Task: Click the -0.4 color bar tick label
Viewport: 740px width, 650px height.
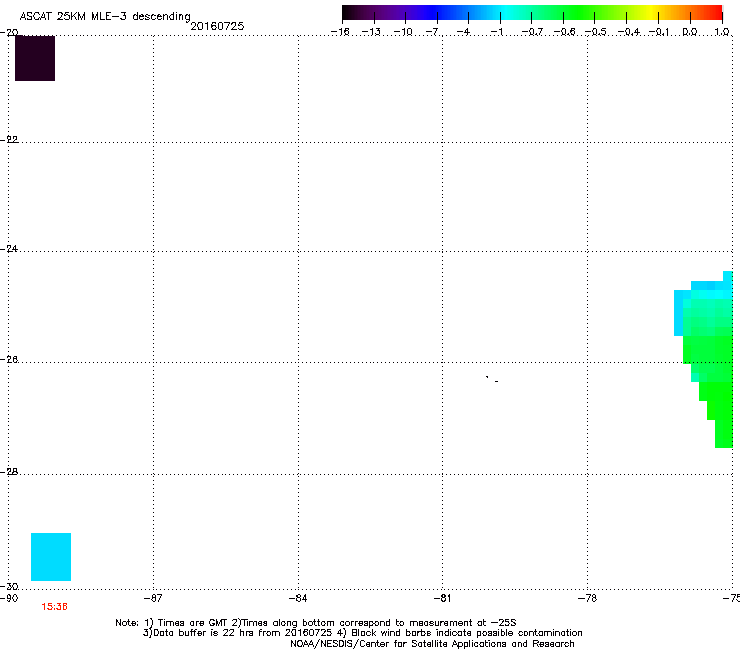Action: point(629,32)
